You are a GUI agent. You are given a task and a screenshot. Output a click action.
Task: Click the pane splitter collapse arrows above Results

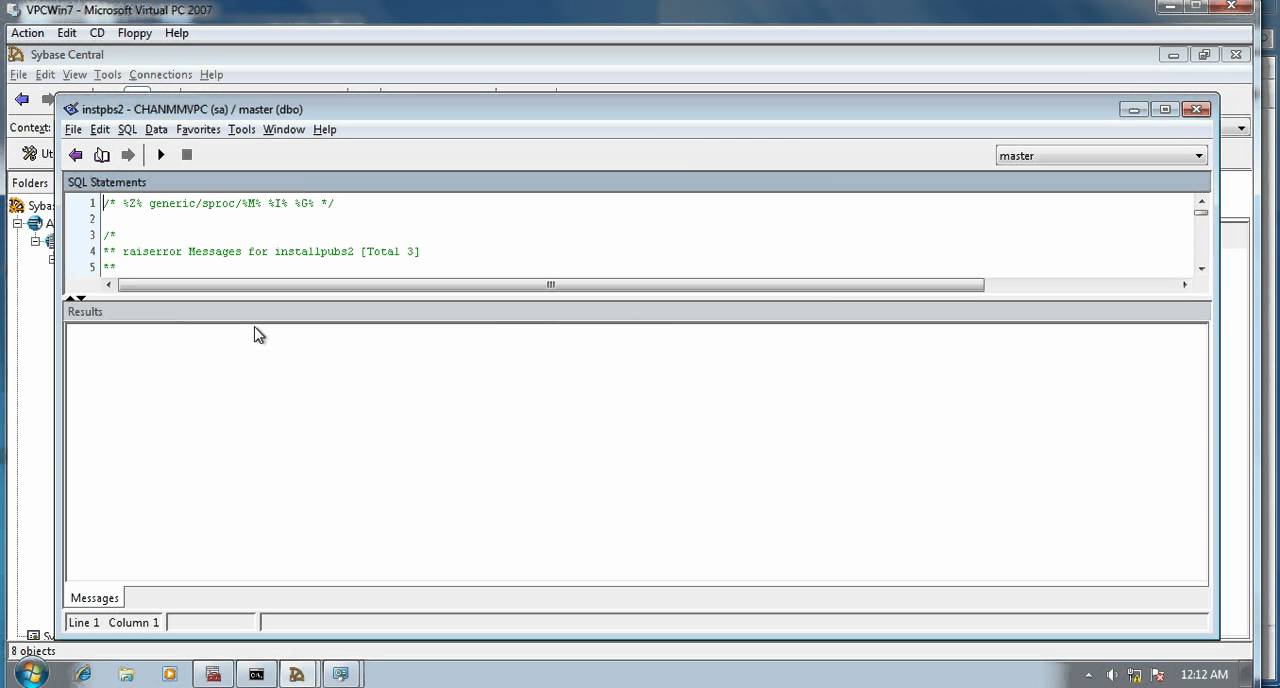point(75,298)
